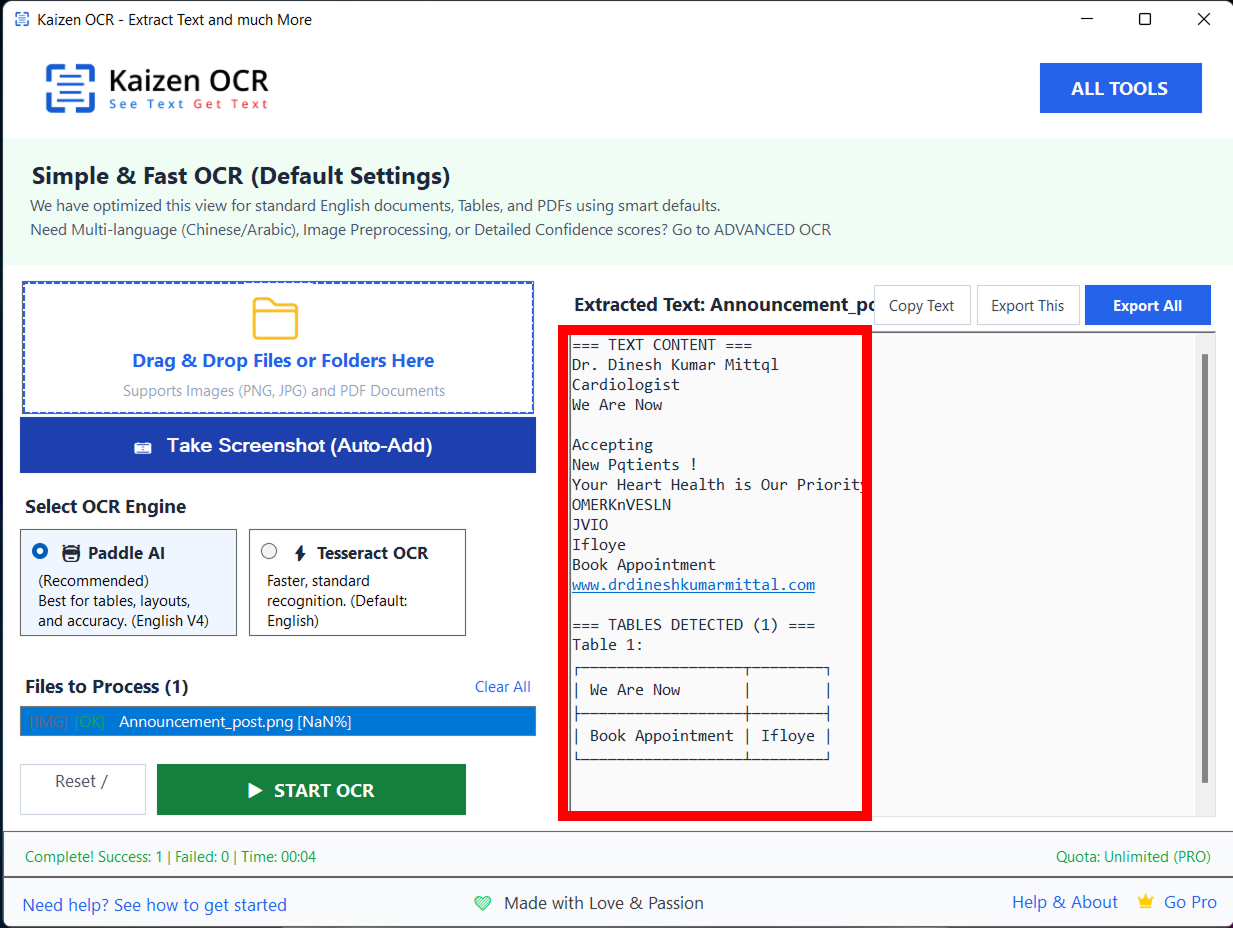This screenshot has height=928, width=1233.
Task: Click the Tesseract lightning bolt icon
Action: coord(299,553)
